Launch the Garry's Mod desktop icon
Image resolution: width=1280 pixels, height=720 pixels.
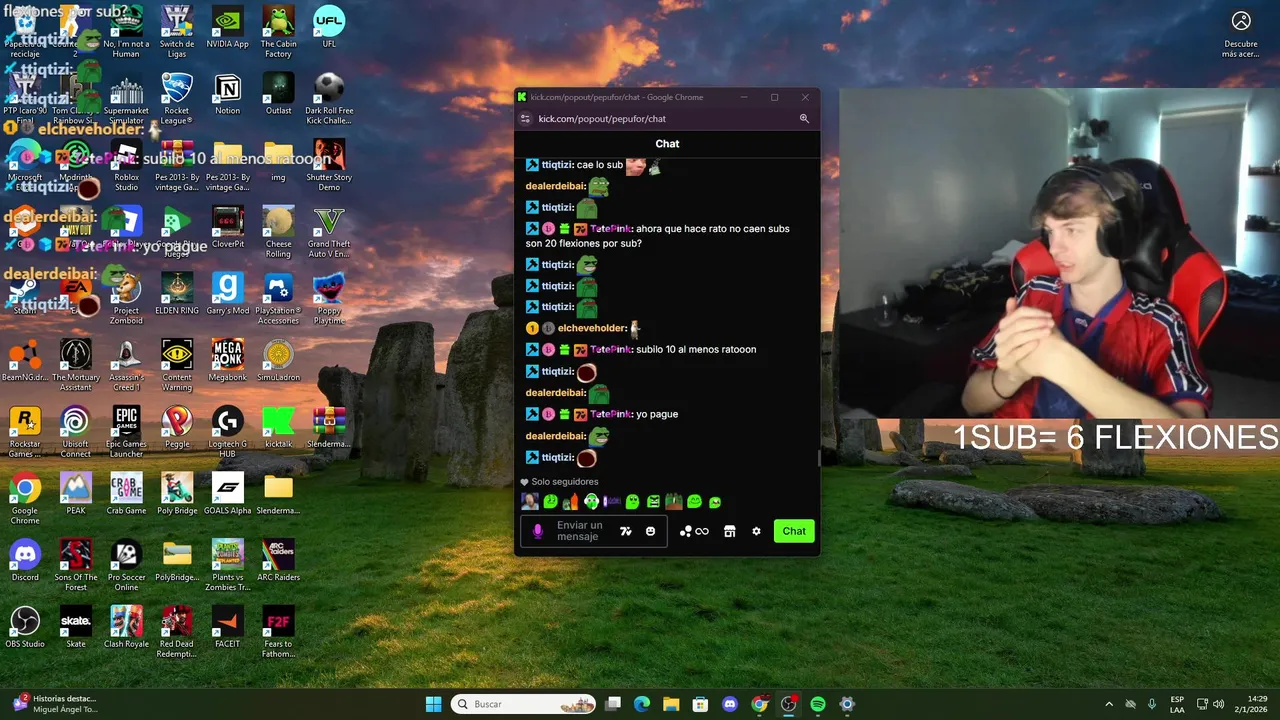coord(227,294)
